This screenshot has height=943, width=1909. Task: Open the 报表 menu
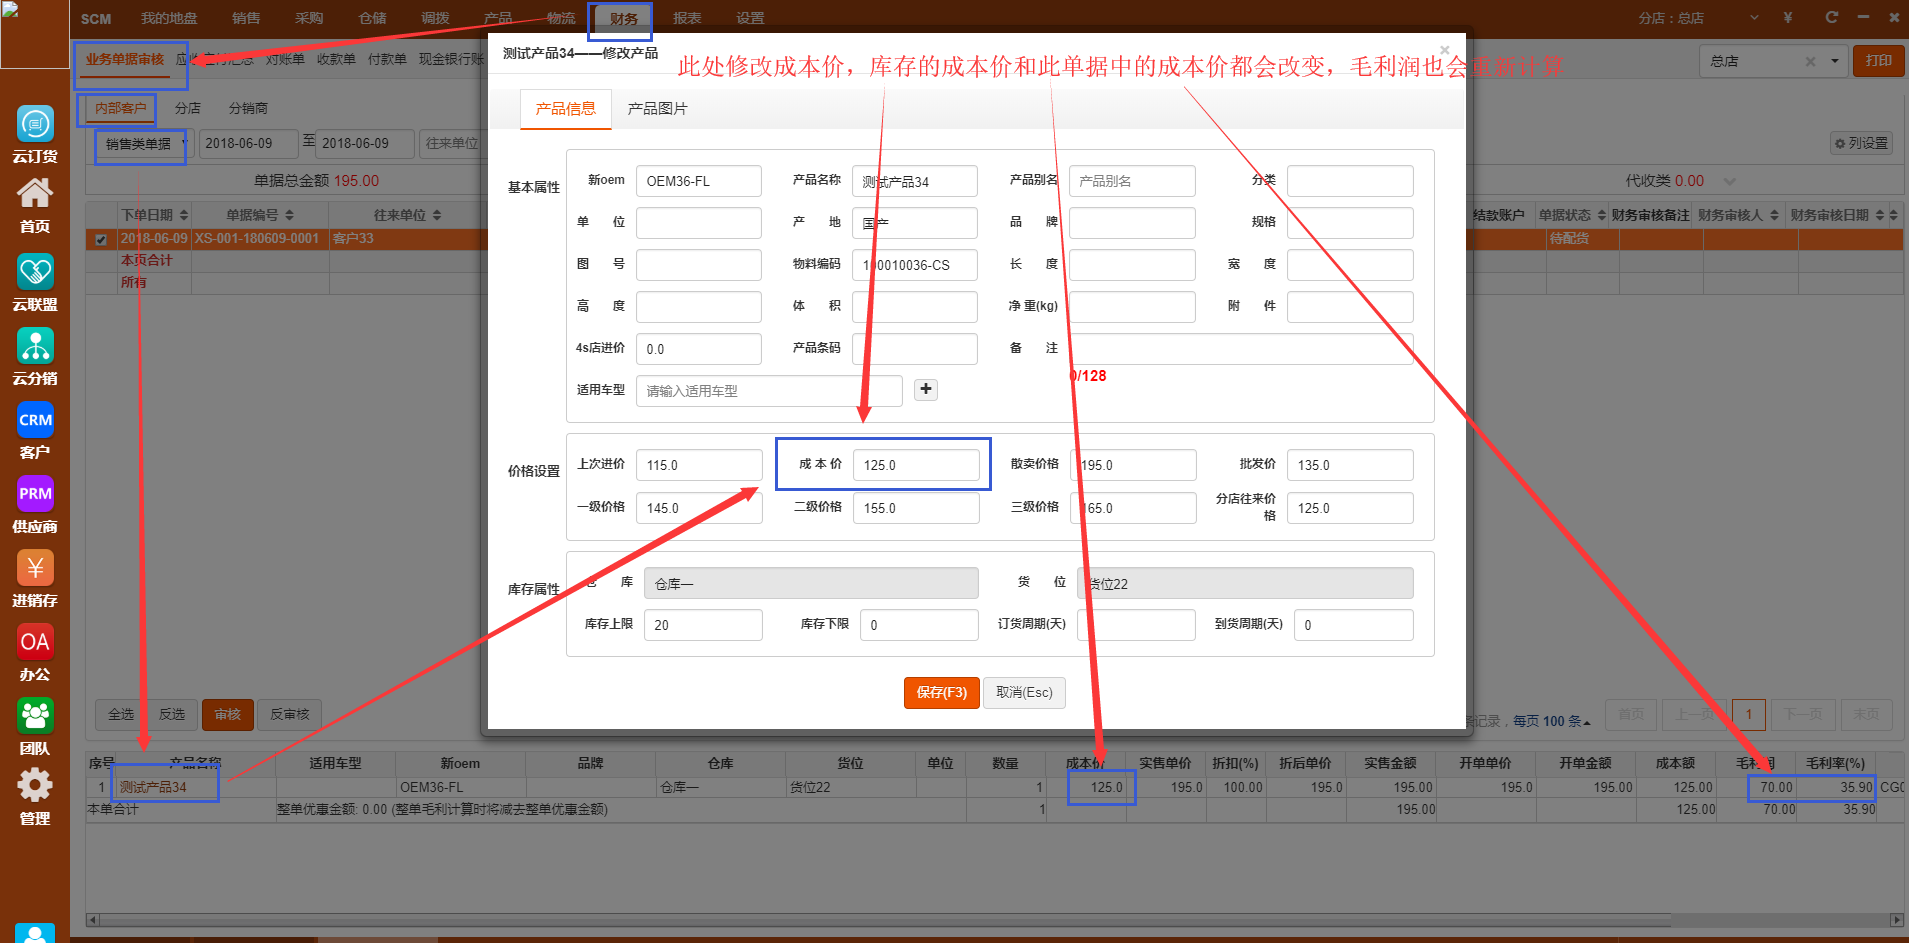686,18
